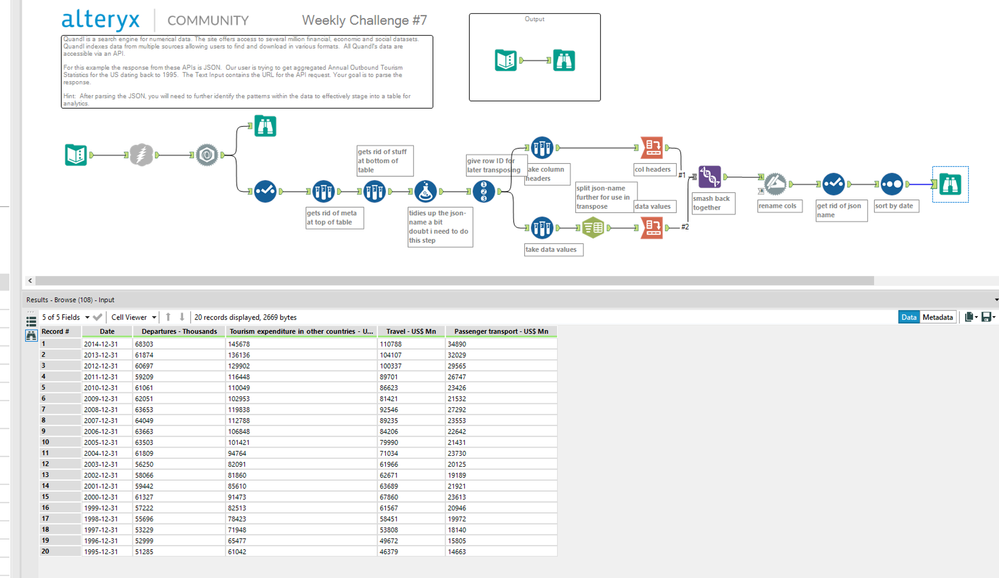The height and width of the screenshot is (578, 999).
Task: Select the Record ID tool
Action: 484,191
